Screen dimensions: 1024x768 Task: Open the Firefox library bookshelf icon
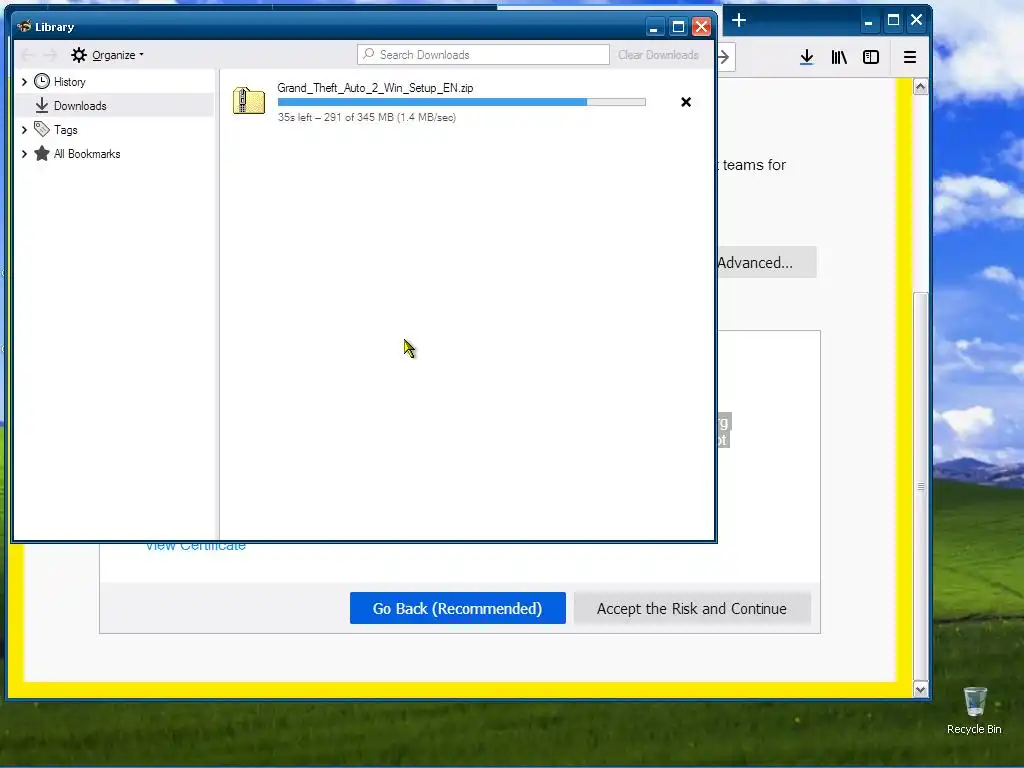coord(839,57)
